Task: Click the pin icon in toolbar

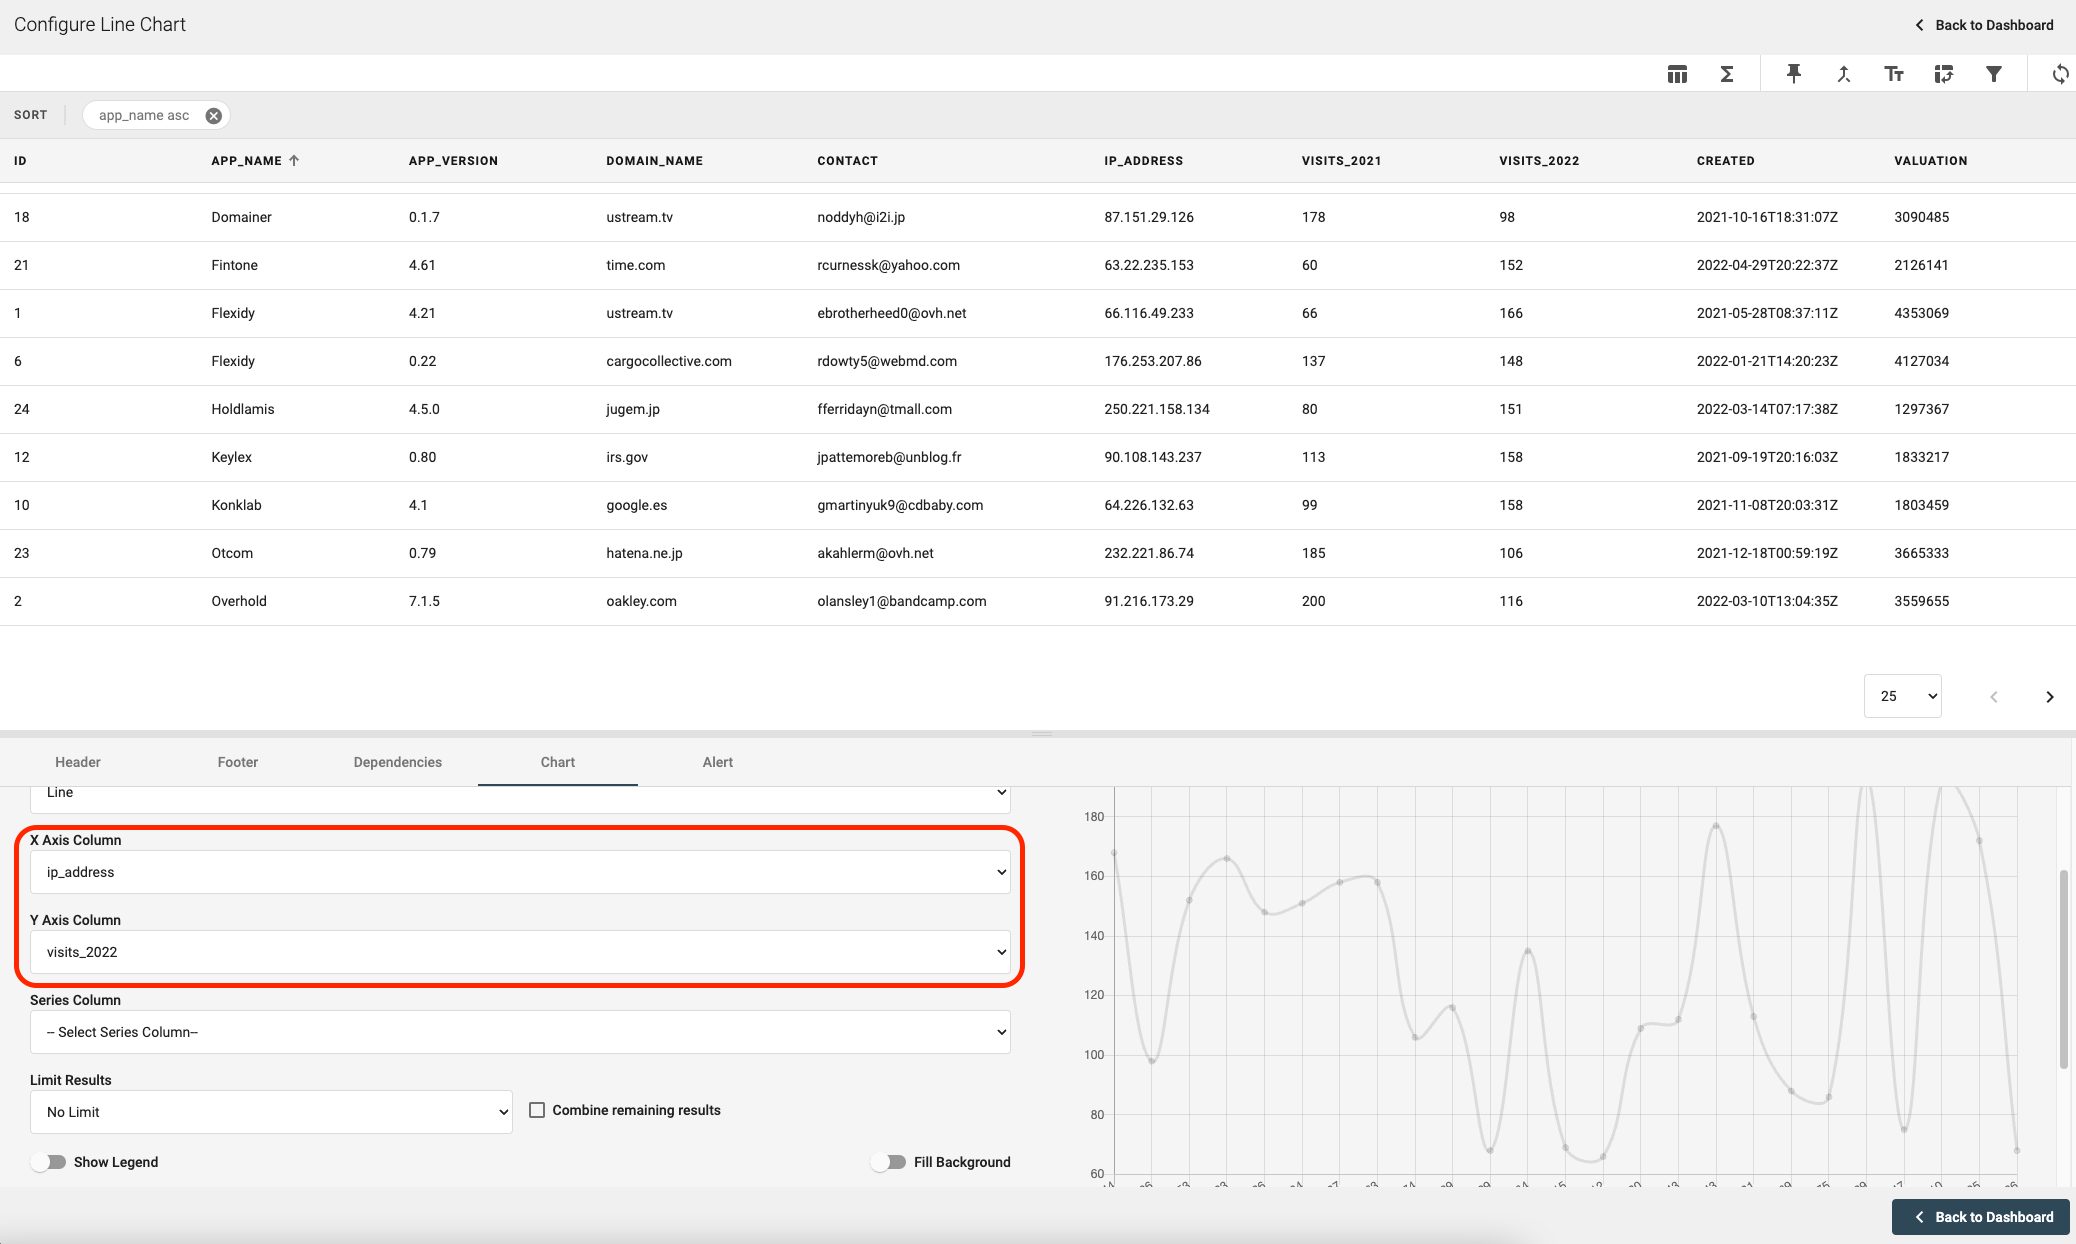Action: [1794, 74]
